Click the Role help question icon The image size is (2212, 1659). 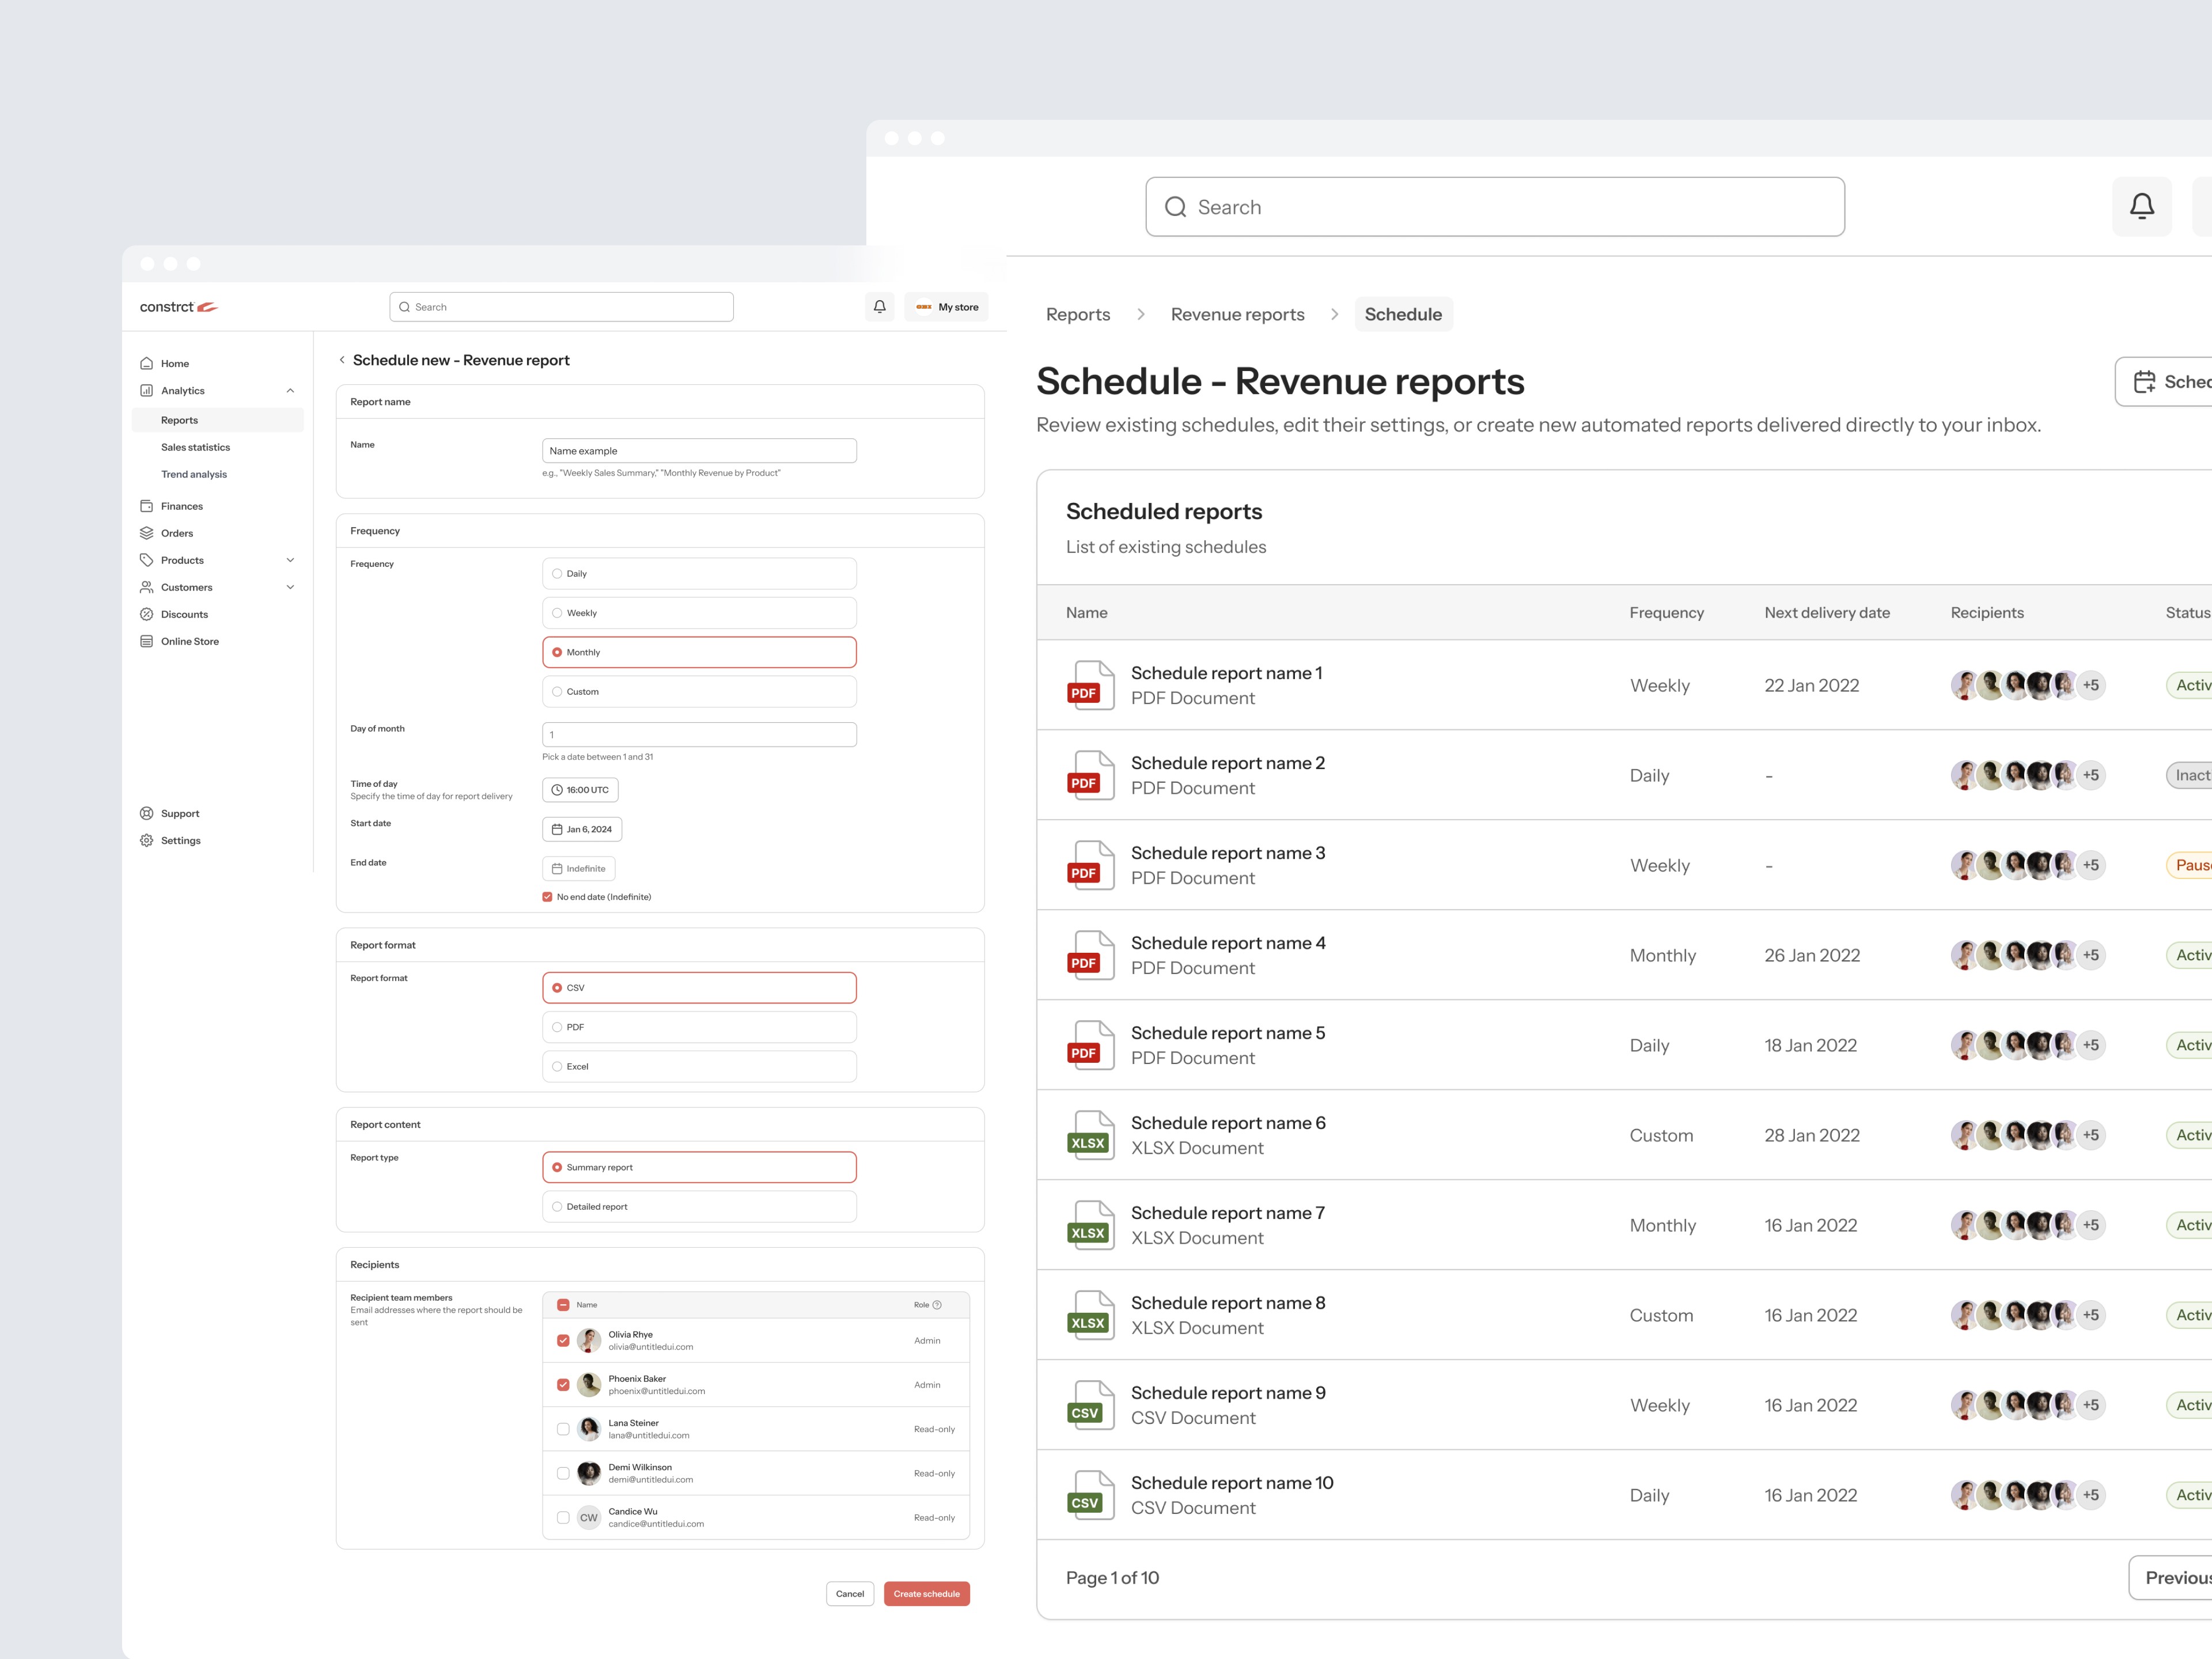(937, 1305)
